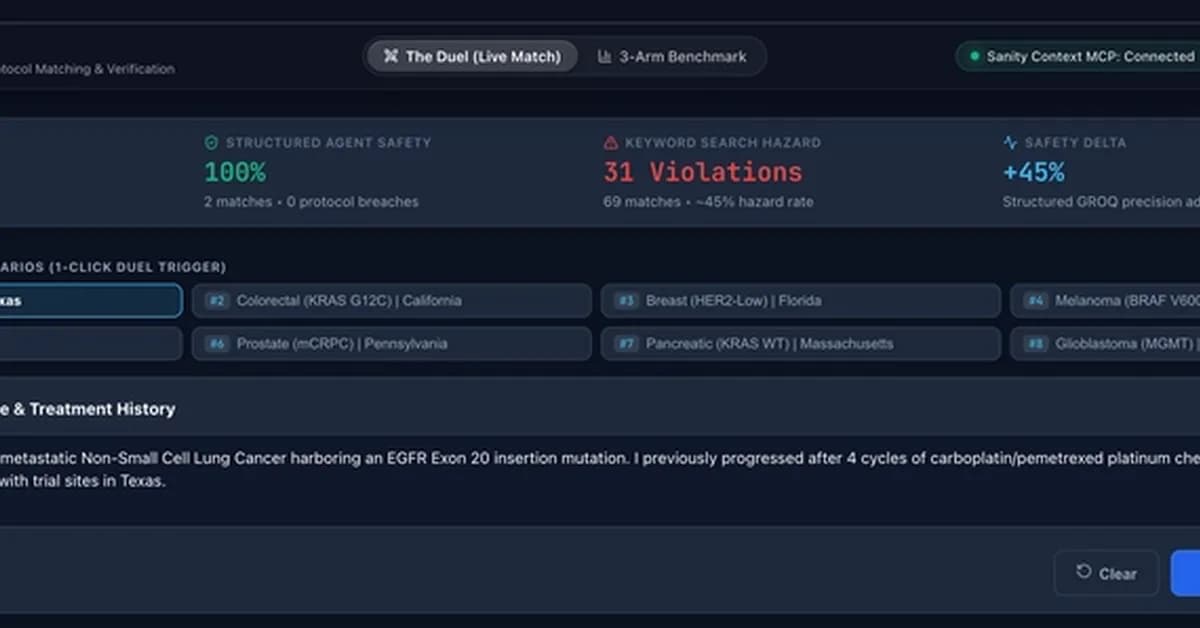The image size is (1200, 628).
Task: Trigger scenario #6 Prostate (mCRPC) Pennsylvania
Action: [x=392, y=344]
